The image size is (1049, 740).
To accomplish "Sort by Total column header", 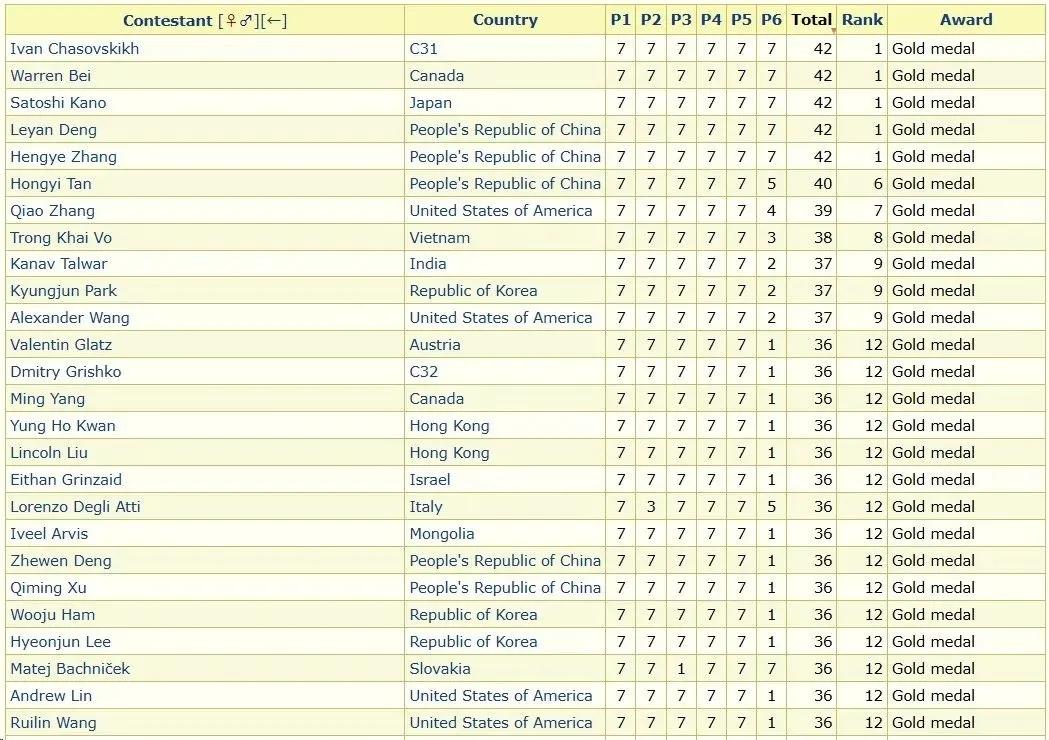I will click(812, 20).
